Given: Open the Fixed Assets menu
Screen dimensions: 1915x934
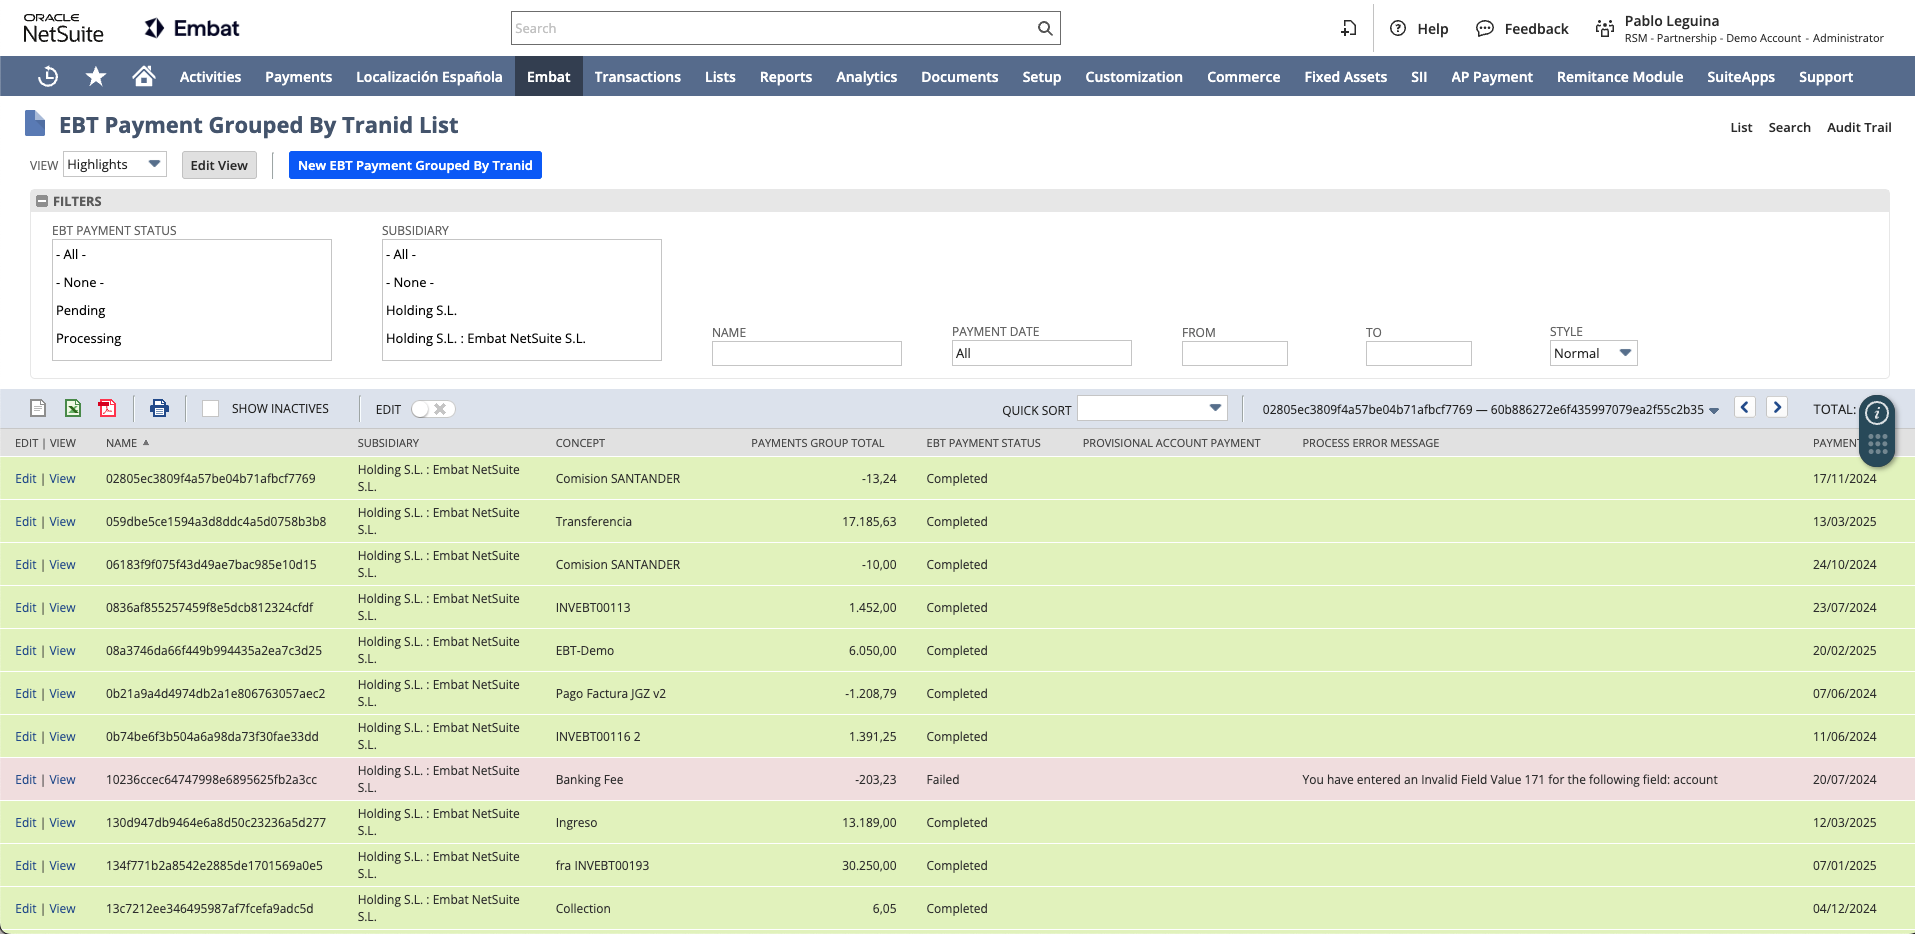Looking at the screenshot, I should click(x=1345, y=77).
